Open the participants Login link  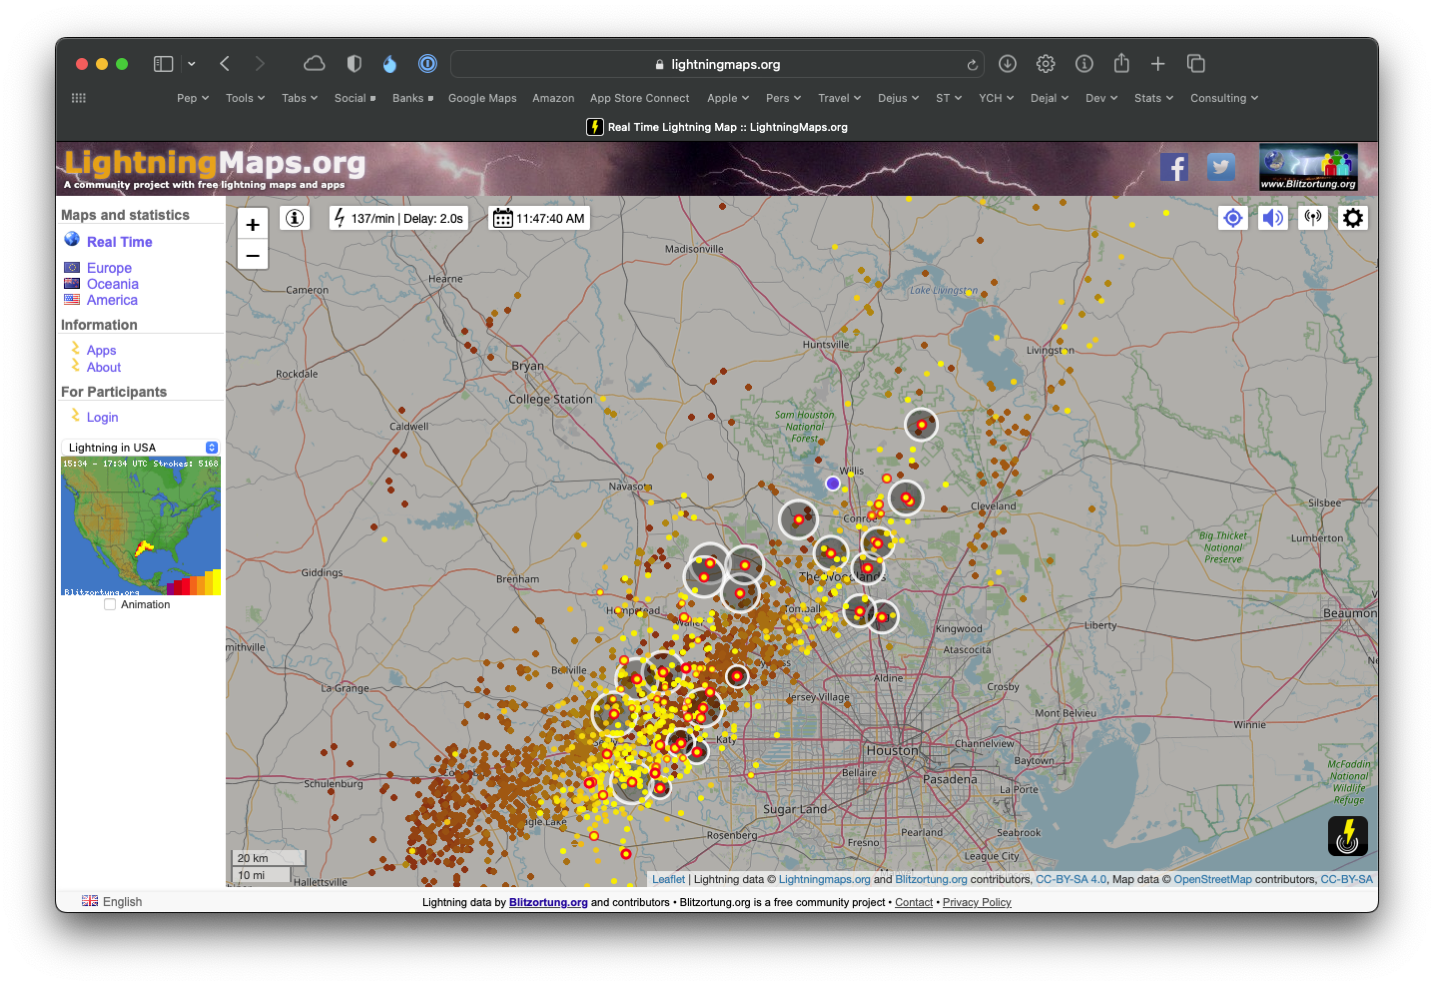tap(102, 417)
